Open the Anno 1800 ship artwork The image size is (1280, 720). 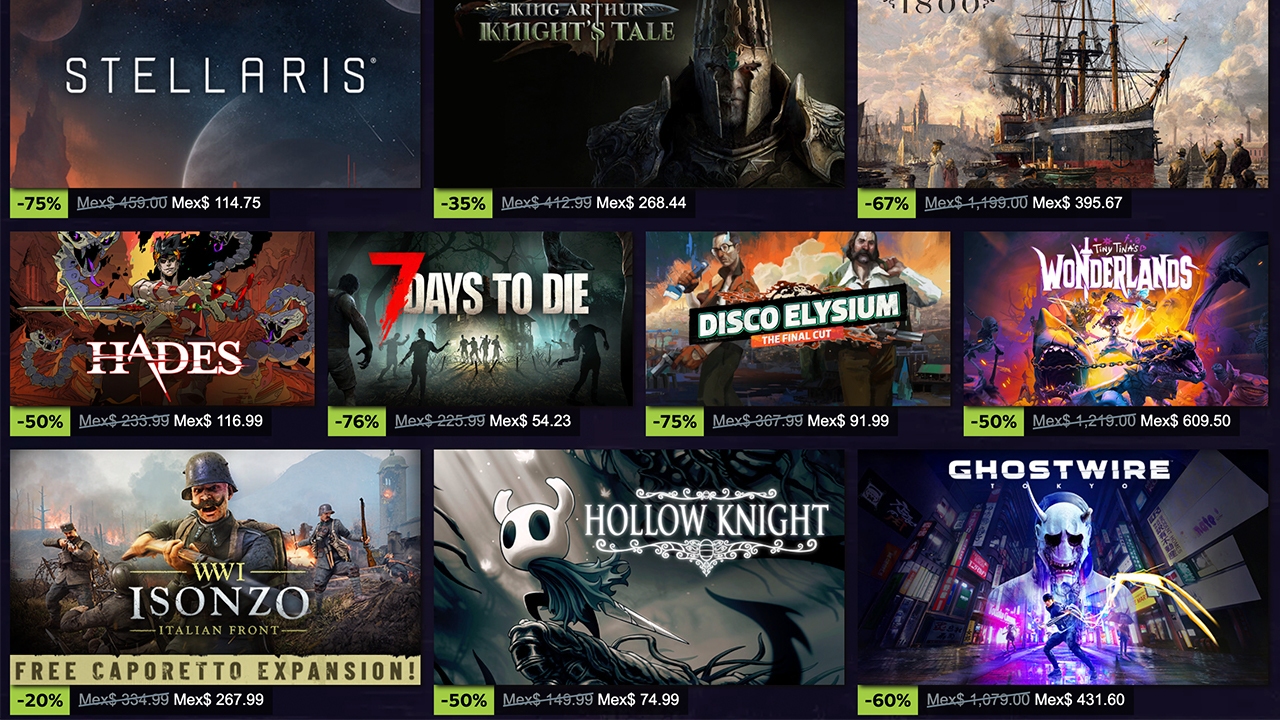pyautogui.click(x=1063, y=93)
